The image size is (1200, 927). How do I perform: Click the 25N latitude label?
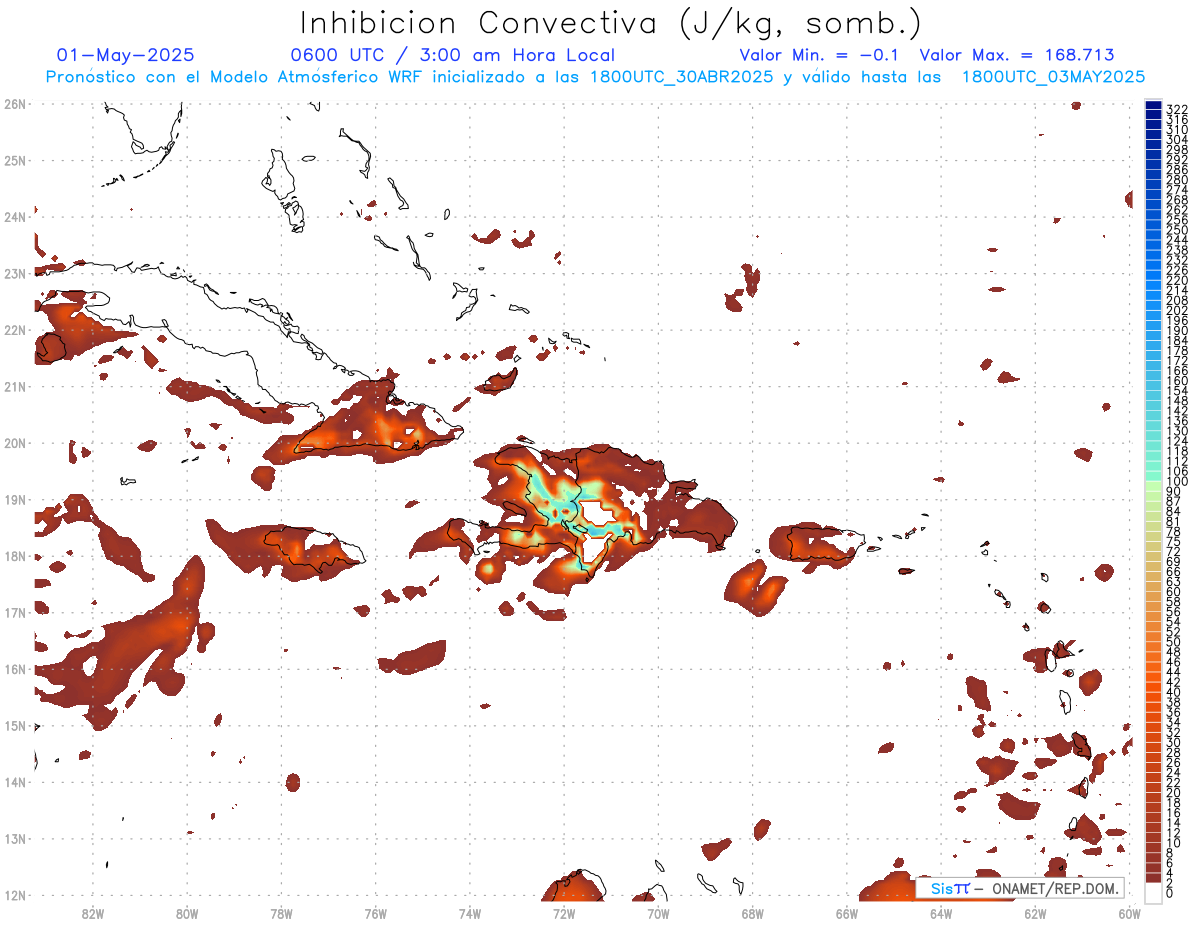pos(14,160)
